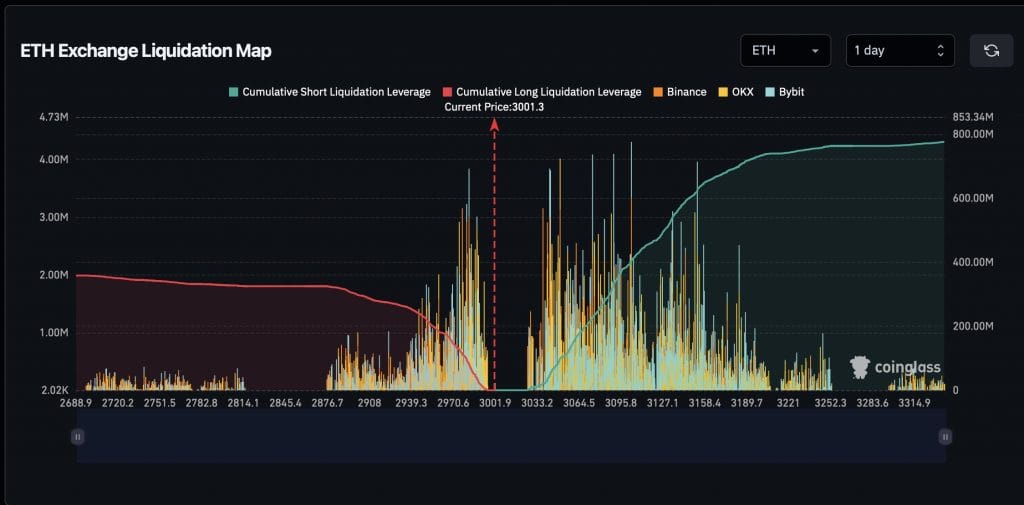Click the 2908 price axis label
Screen dimensions: 1024x505
click(369, 403)
